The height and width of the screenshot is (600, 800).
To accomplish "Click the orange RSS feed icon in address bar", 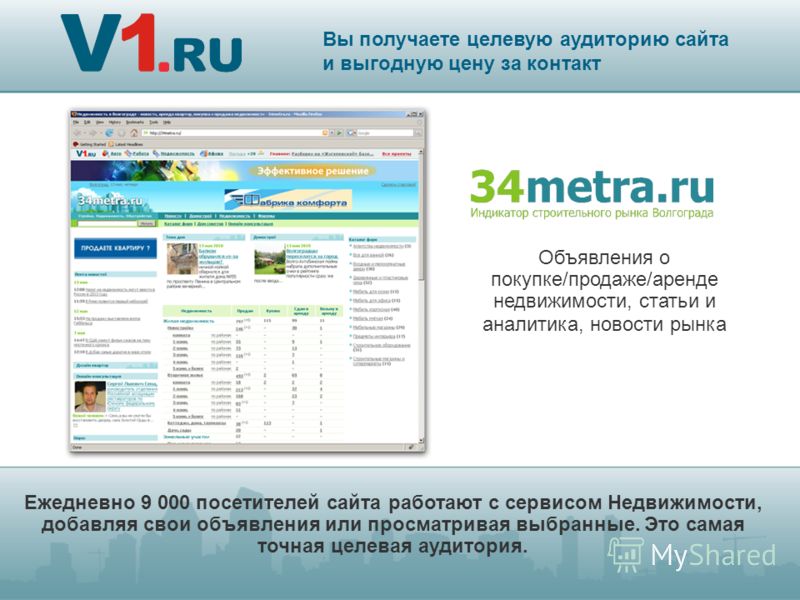I will (324, 133).
